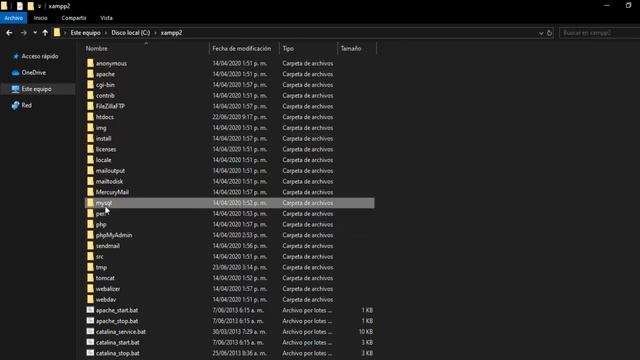The image size is (640, 360).
Task: Click the Properties icon in title bar
Action: 20,6
